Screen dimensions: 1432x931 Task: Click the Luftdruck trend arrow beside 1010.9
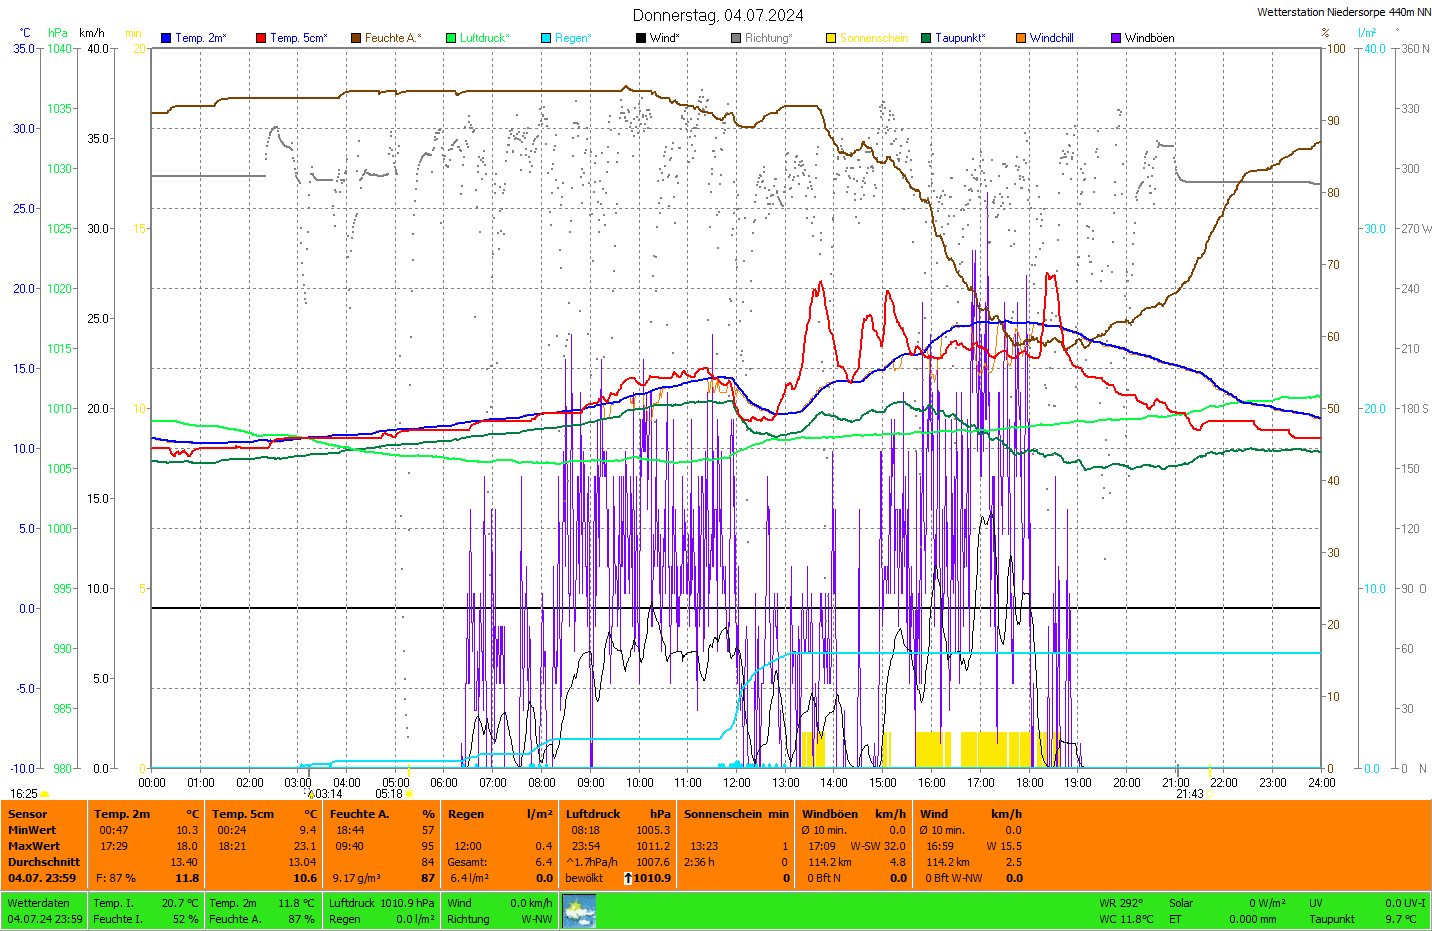pos(627,878)
